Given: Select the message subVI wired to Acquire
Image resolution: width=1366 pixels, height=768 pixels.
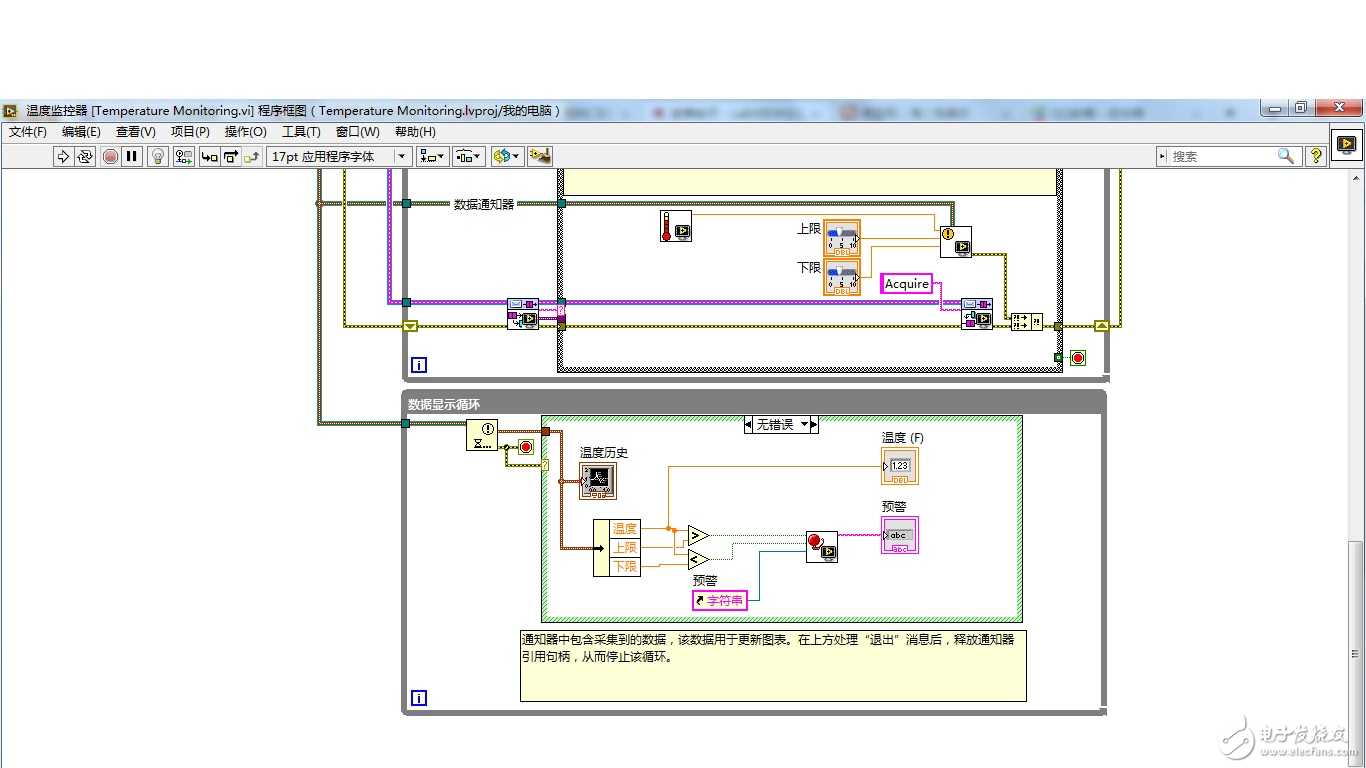Looking at the screenshot, I should pos(977,314).
